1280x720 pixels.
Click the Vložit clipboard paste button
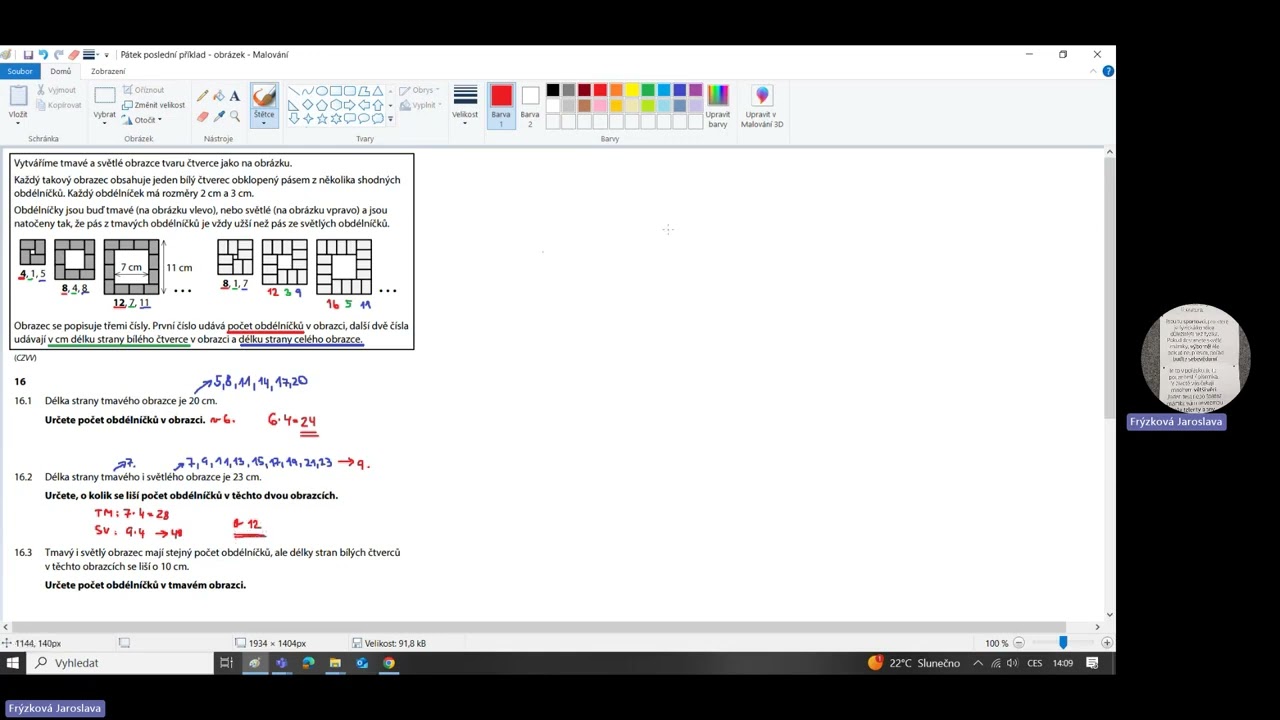18,96
